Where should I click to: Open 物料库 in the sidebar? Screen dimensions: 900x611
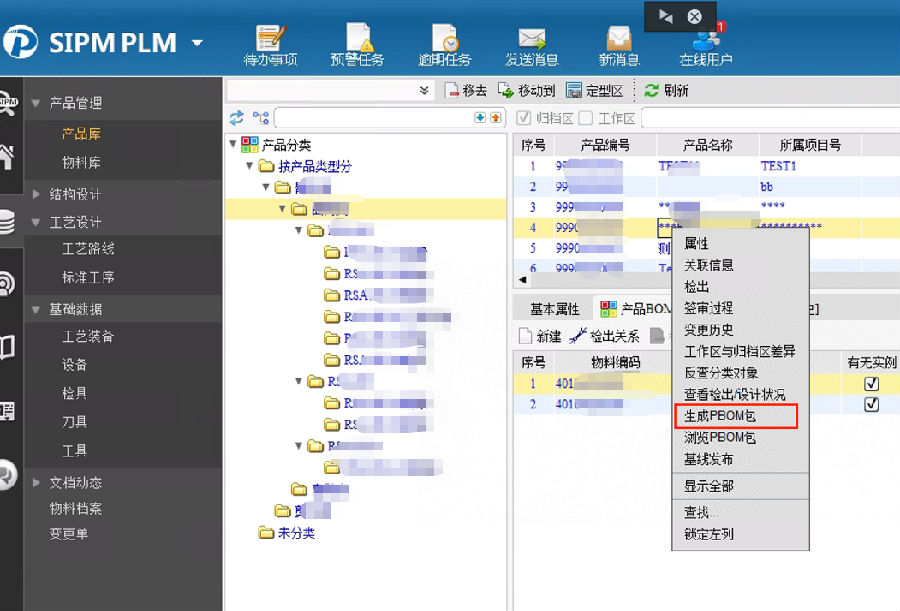pos(81,163)
